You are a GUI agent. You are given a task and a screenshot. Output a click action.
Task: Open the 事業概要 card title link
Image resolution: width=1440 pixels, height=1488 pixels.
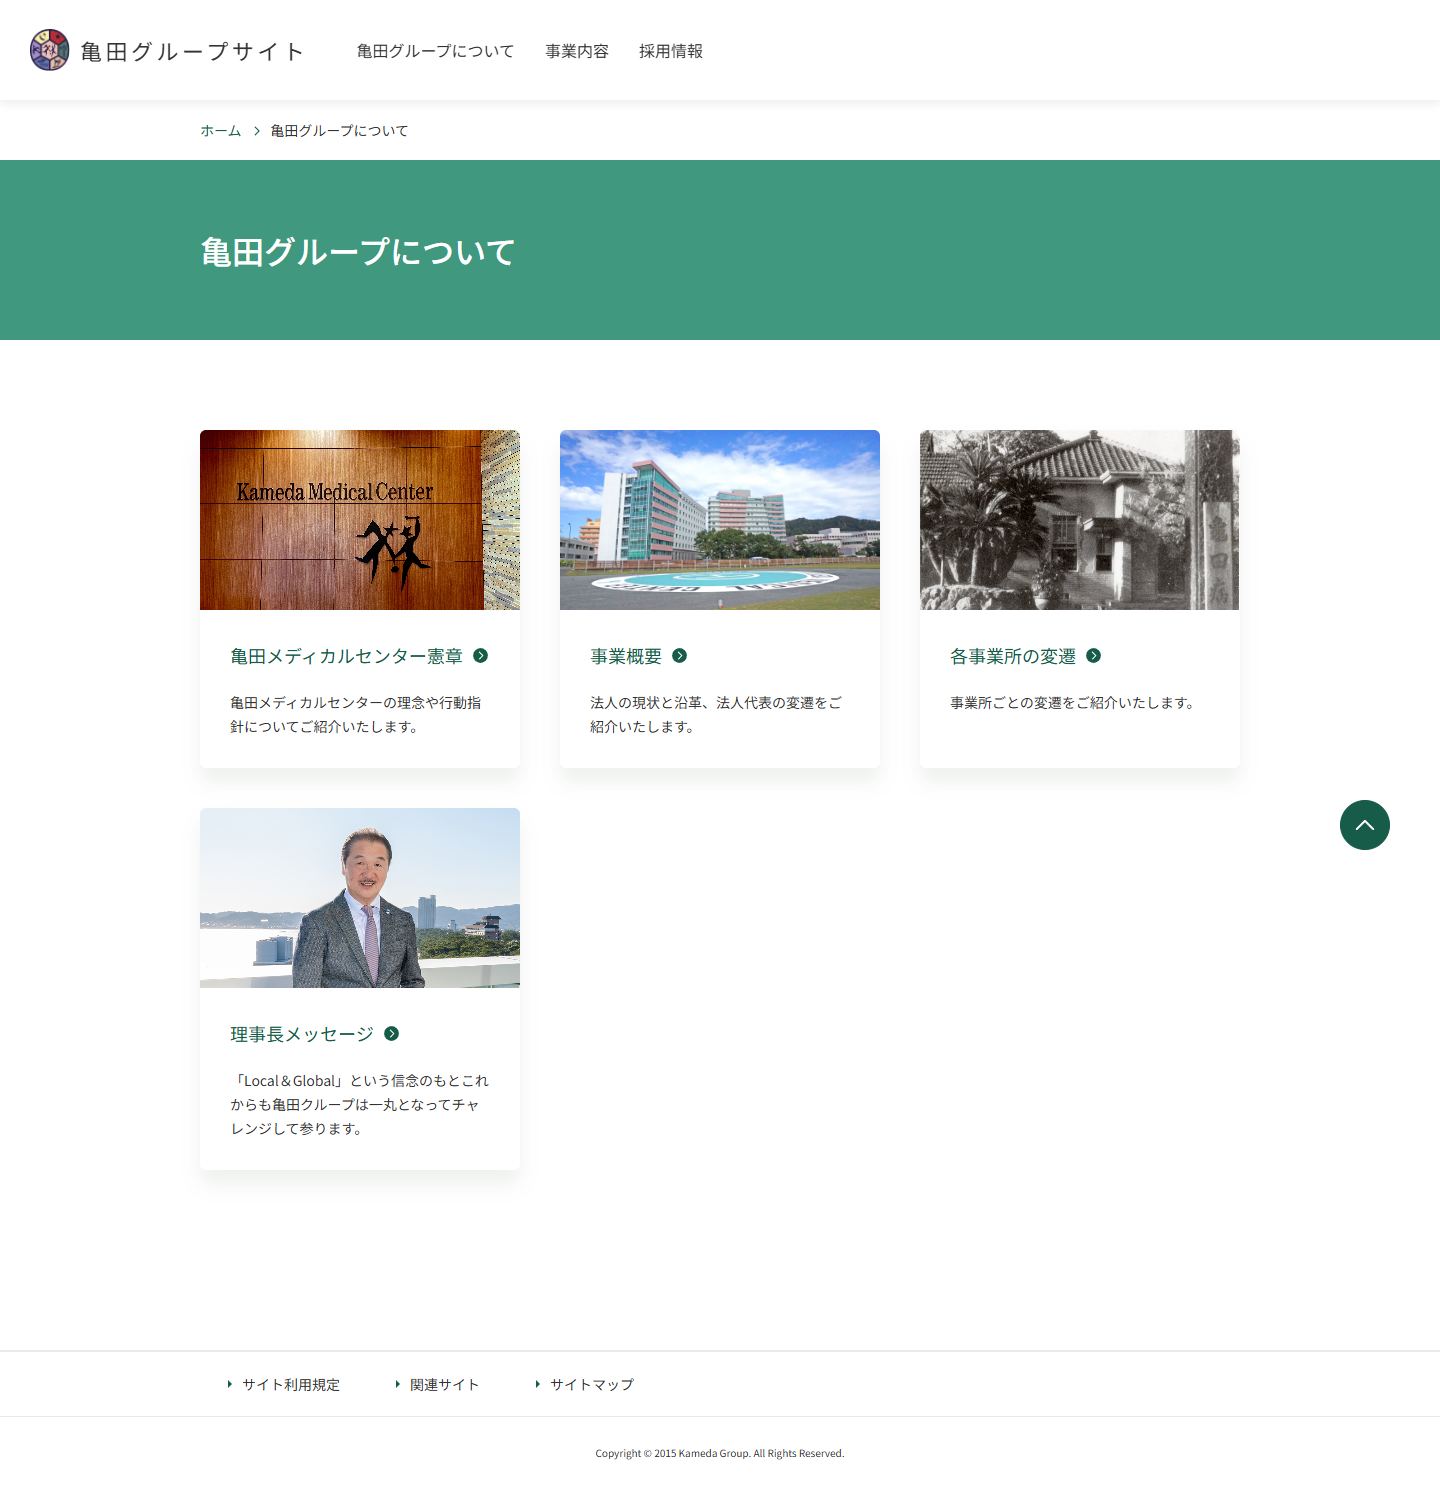click(626, 656)
